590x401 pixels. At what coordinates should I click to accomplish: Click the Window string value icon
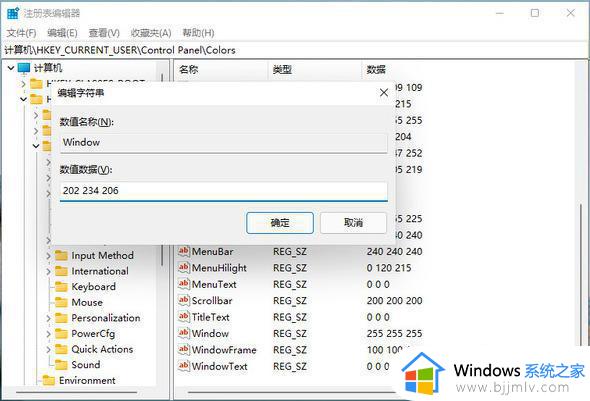click(184, 333)
